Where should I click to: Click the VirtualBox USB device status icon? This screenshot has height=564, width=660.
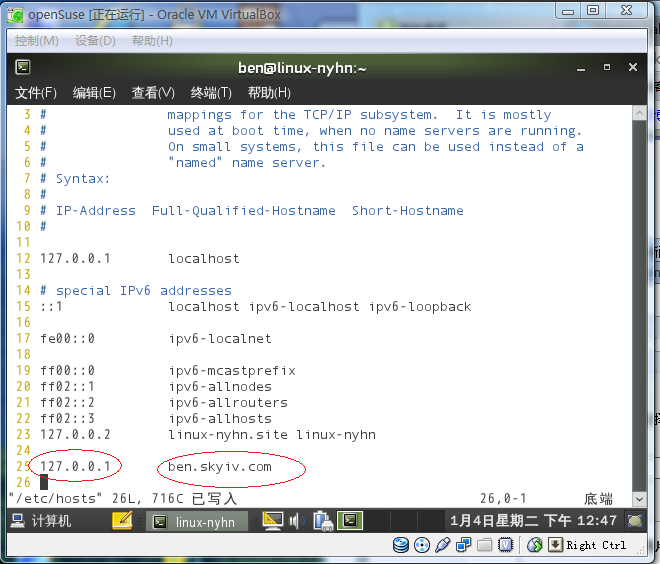[442, 545]
